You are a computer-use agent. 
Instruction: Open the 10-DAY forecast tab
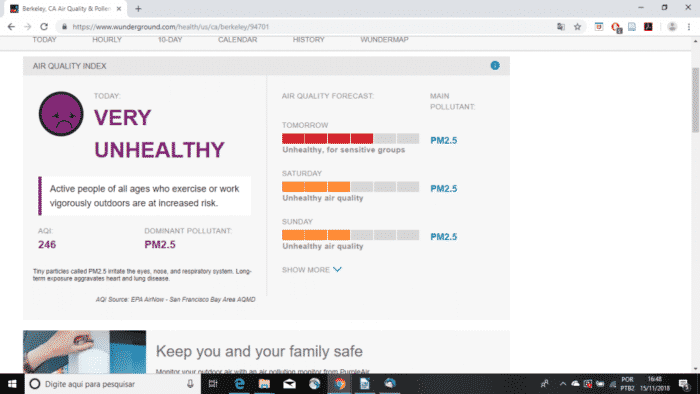(x=170, y=40)
